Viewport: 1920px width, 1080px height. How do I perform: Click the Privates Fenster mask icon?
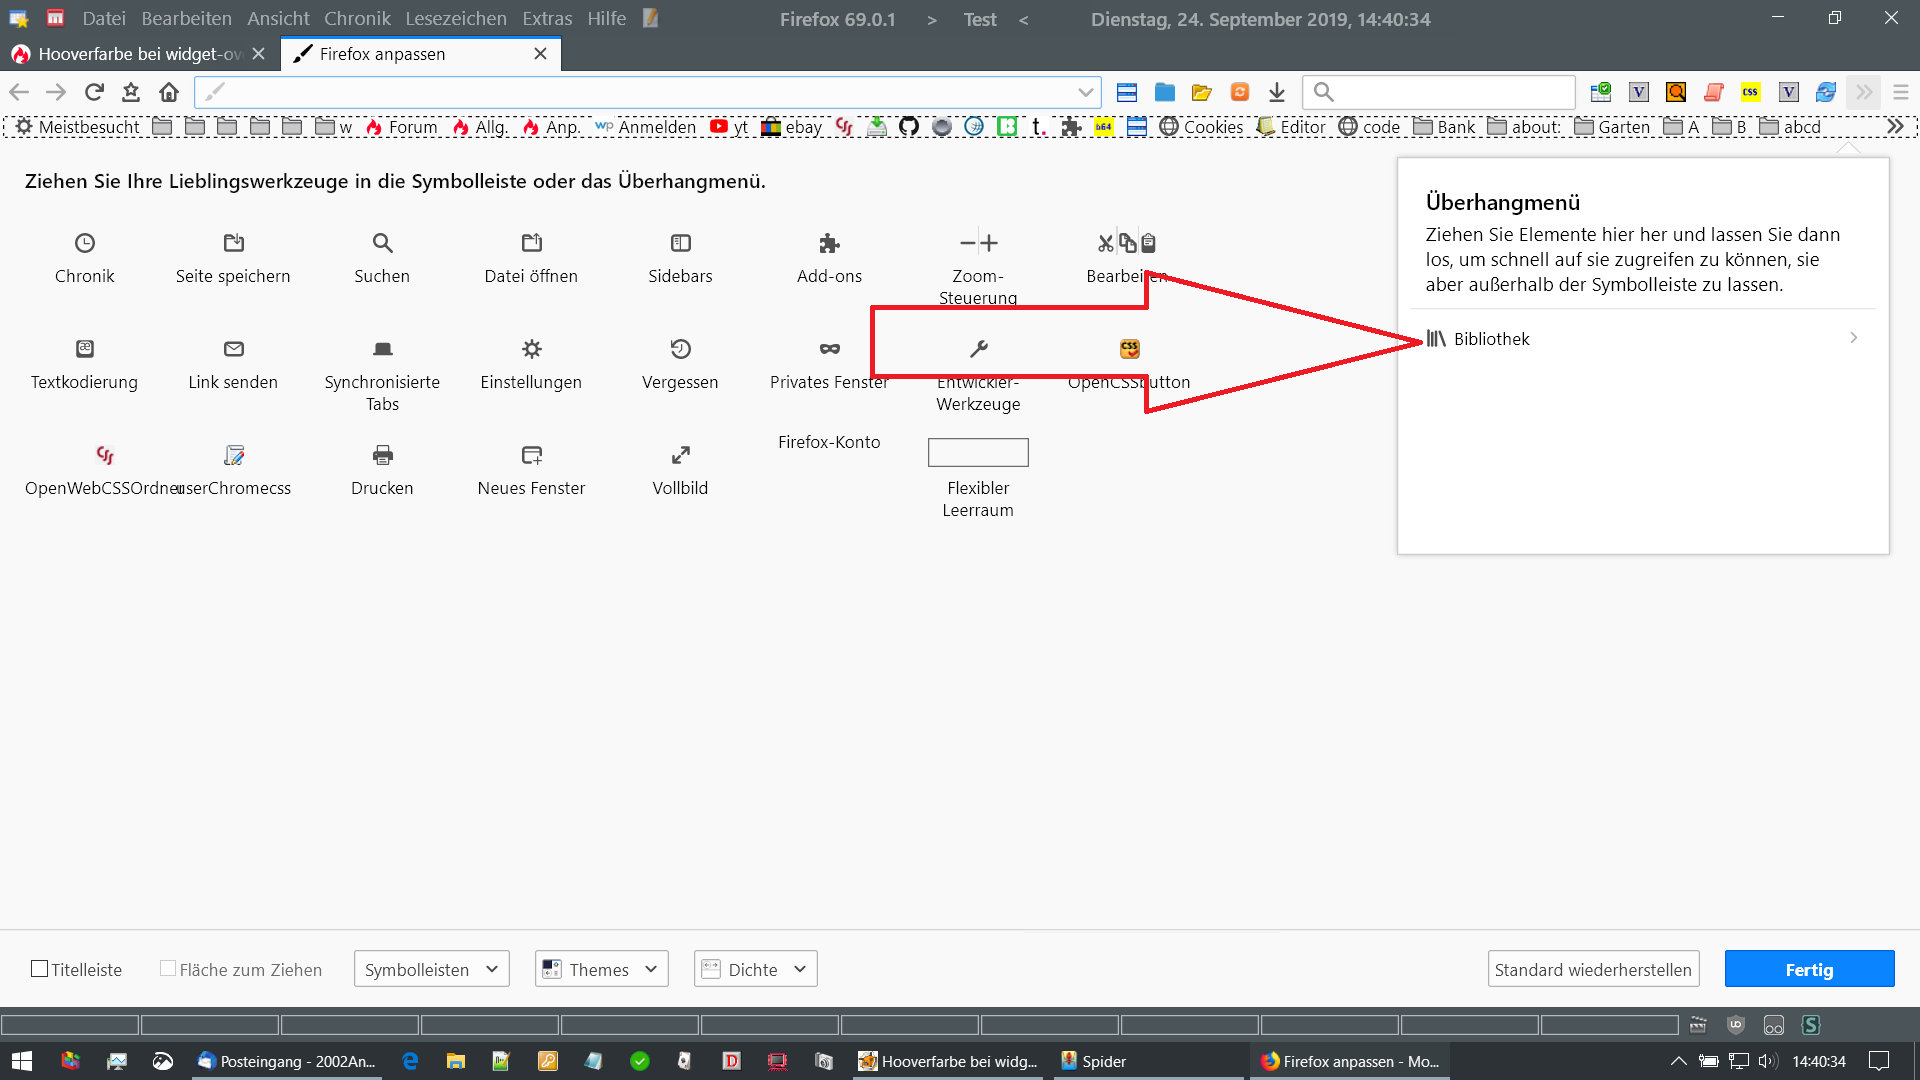[x=829, y=349]
